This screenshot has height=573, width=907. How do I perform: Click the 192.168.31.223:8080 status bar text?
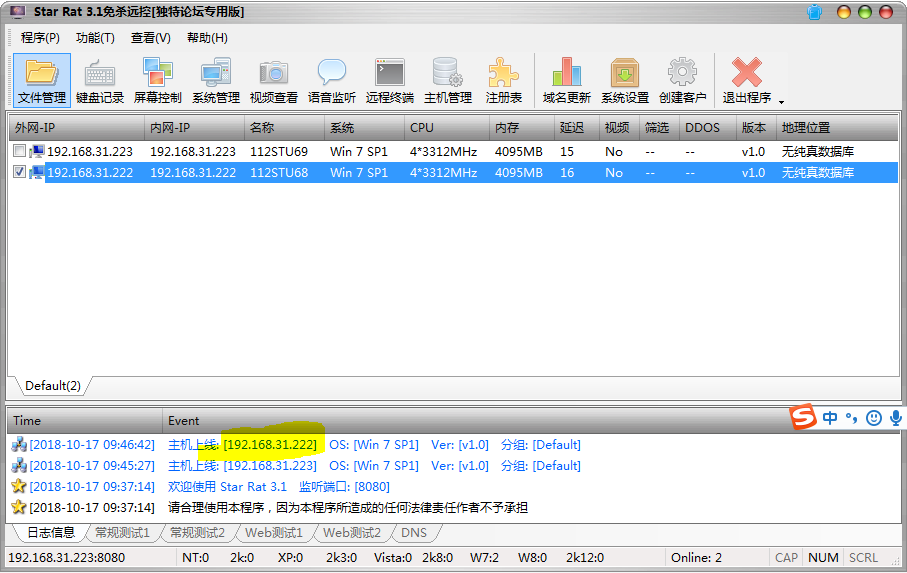pyautogui.click(x=67, y=557)
